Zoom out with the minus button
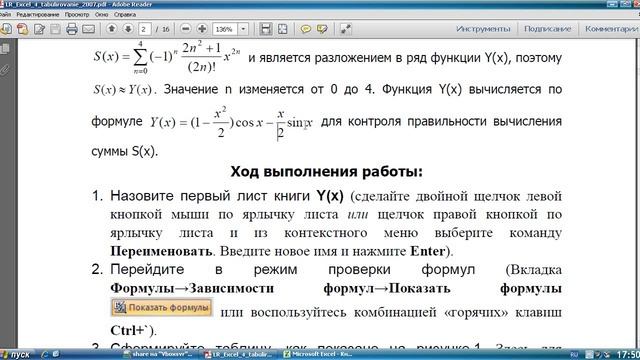Viewport: 640px width, 360px height. pyautogui.click(x=186, y=29)
